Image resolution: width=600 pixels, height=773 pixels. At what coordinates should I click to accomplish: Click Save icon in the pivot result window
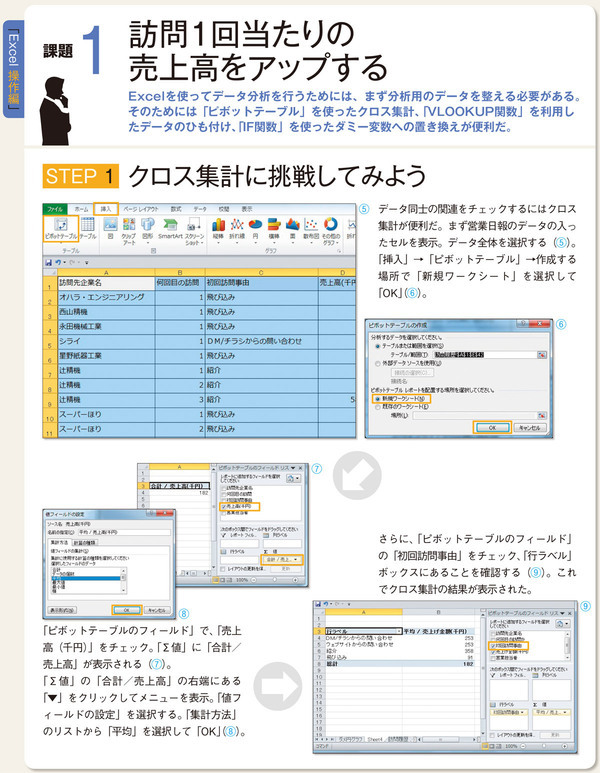point(318,604)
